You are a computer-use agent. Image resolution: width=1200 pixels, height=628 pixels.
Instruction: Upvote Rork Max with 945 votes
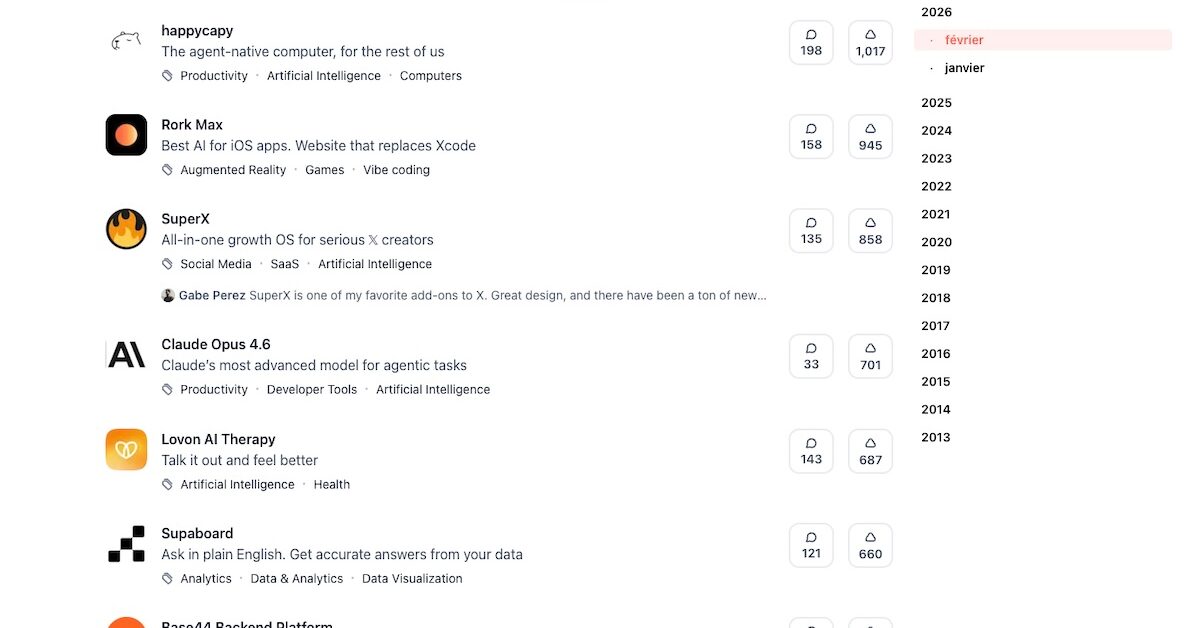click(870, 135)
